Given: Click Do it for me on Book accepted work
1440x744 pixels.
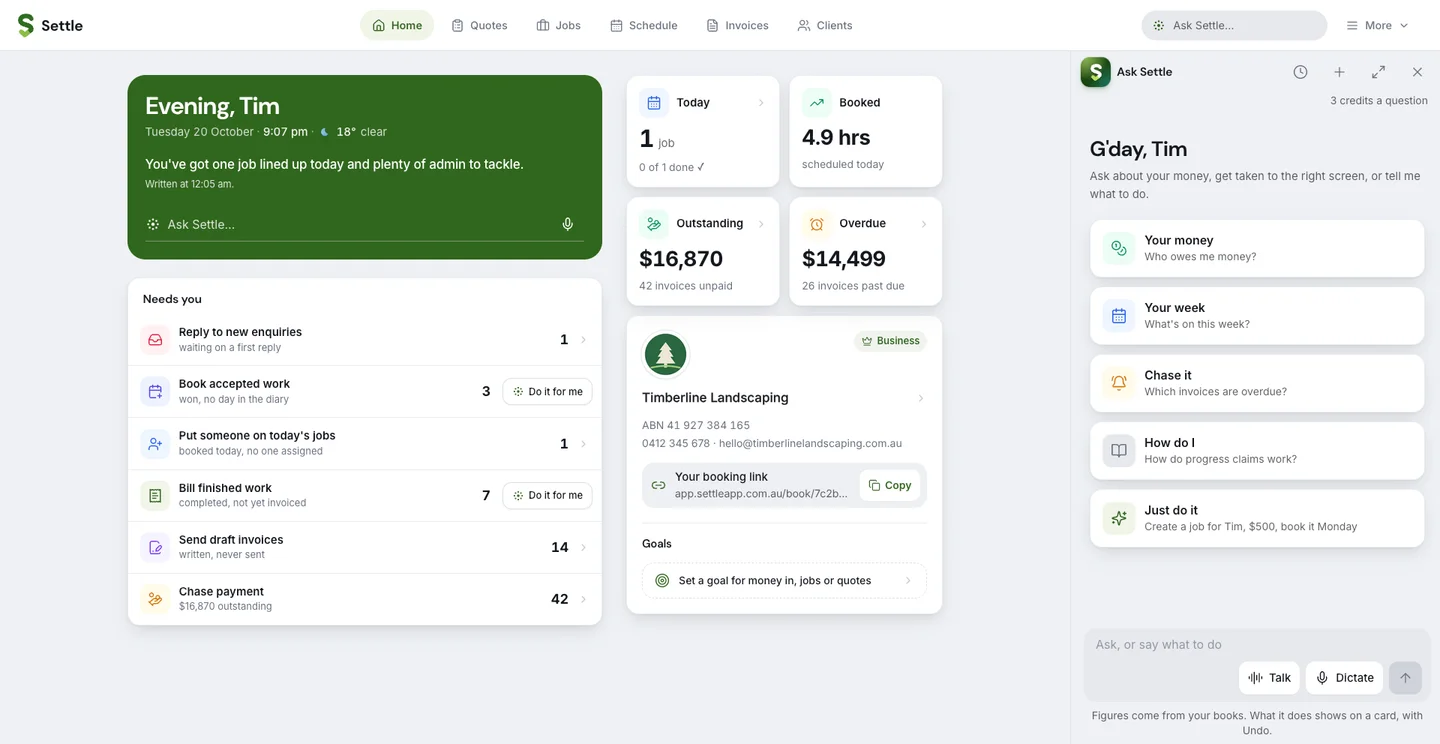Looking at the screenshot, I should pyautogui.click(x=547, y=392).
